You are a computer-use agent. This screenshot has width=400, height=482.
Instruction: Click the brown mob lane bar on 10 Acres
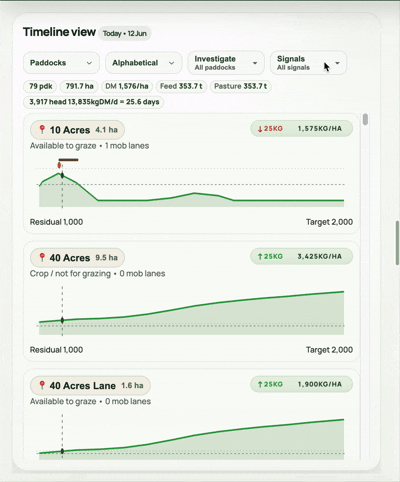[x=69, y=160]
